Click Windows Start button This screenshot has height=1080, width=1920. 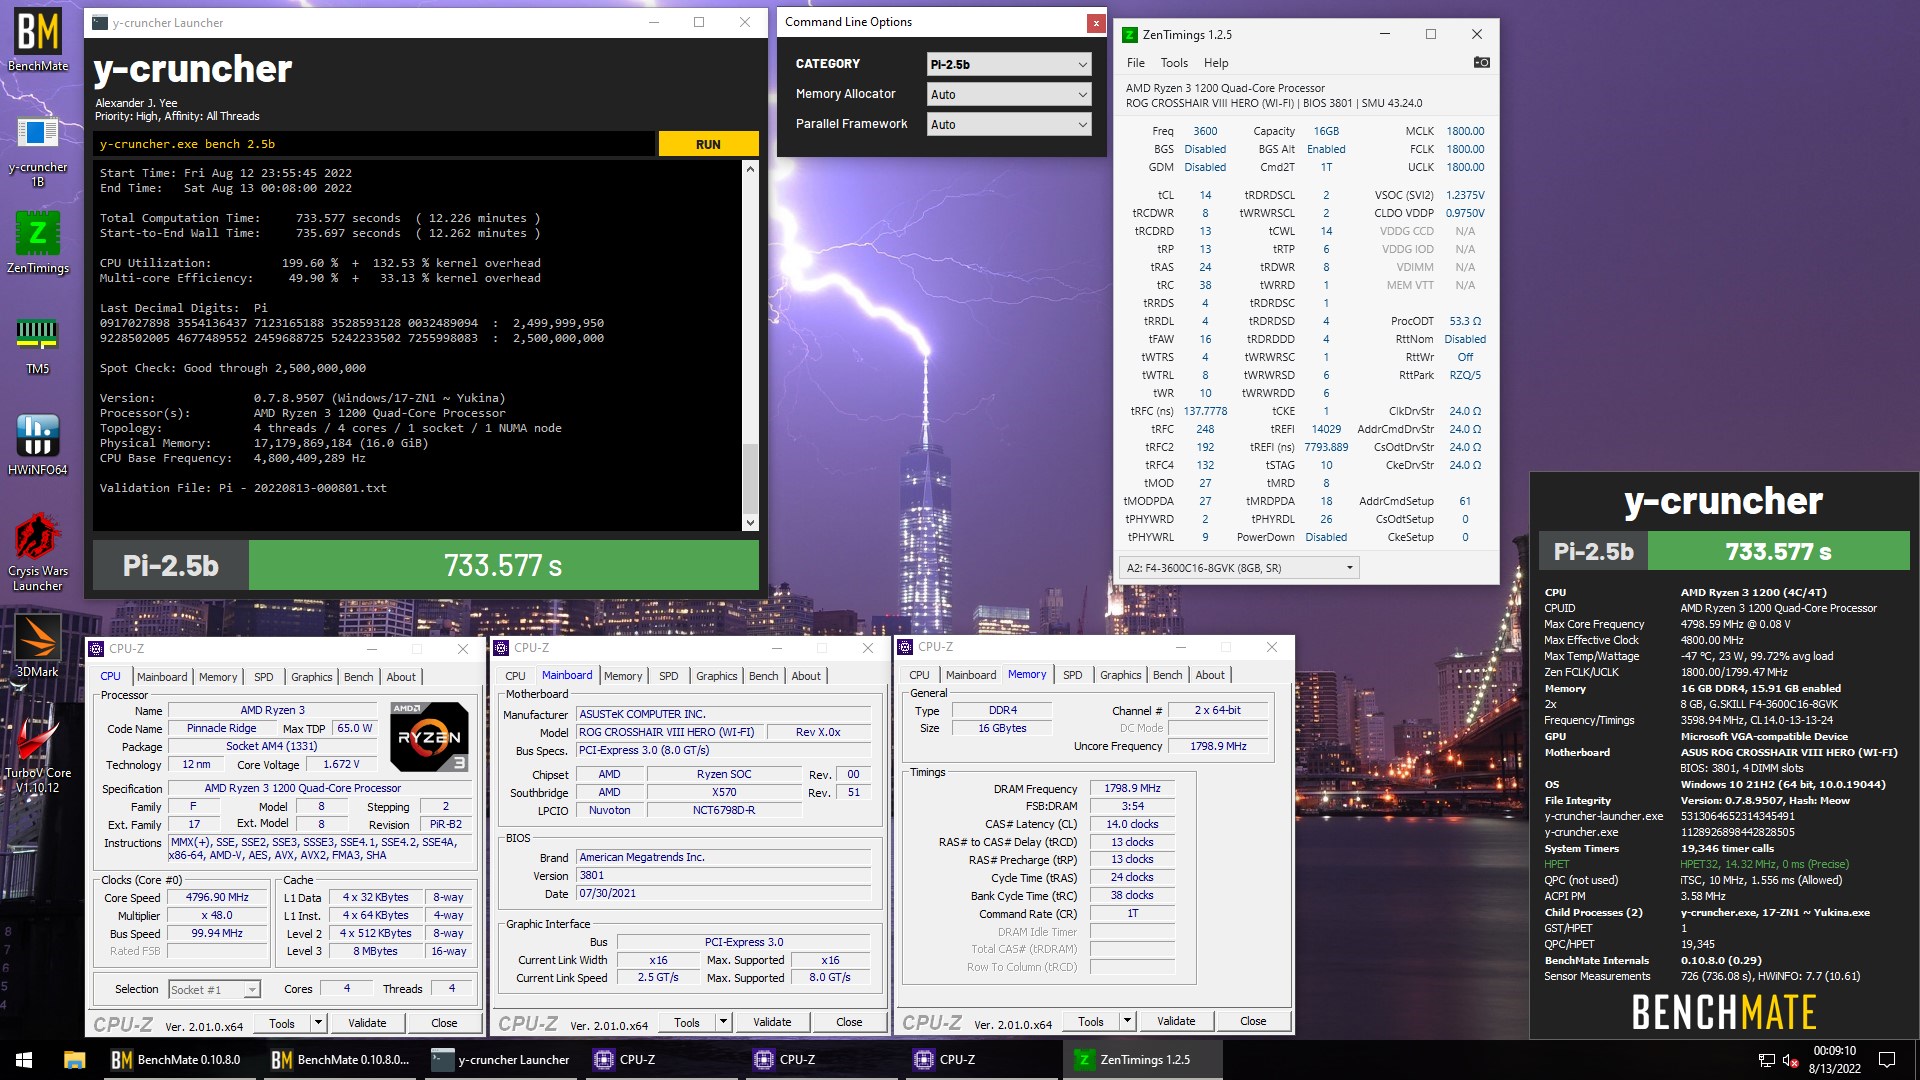pyautogui.click(x=24, y=1060)
